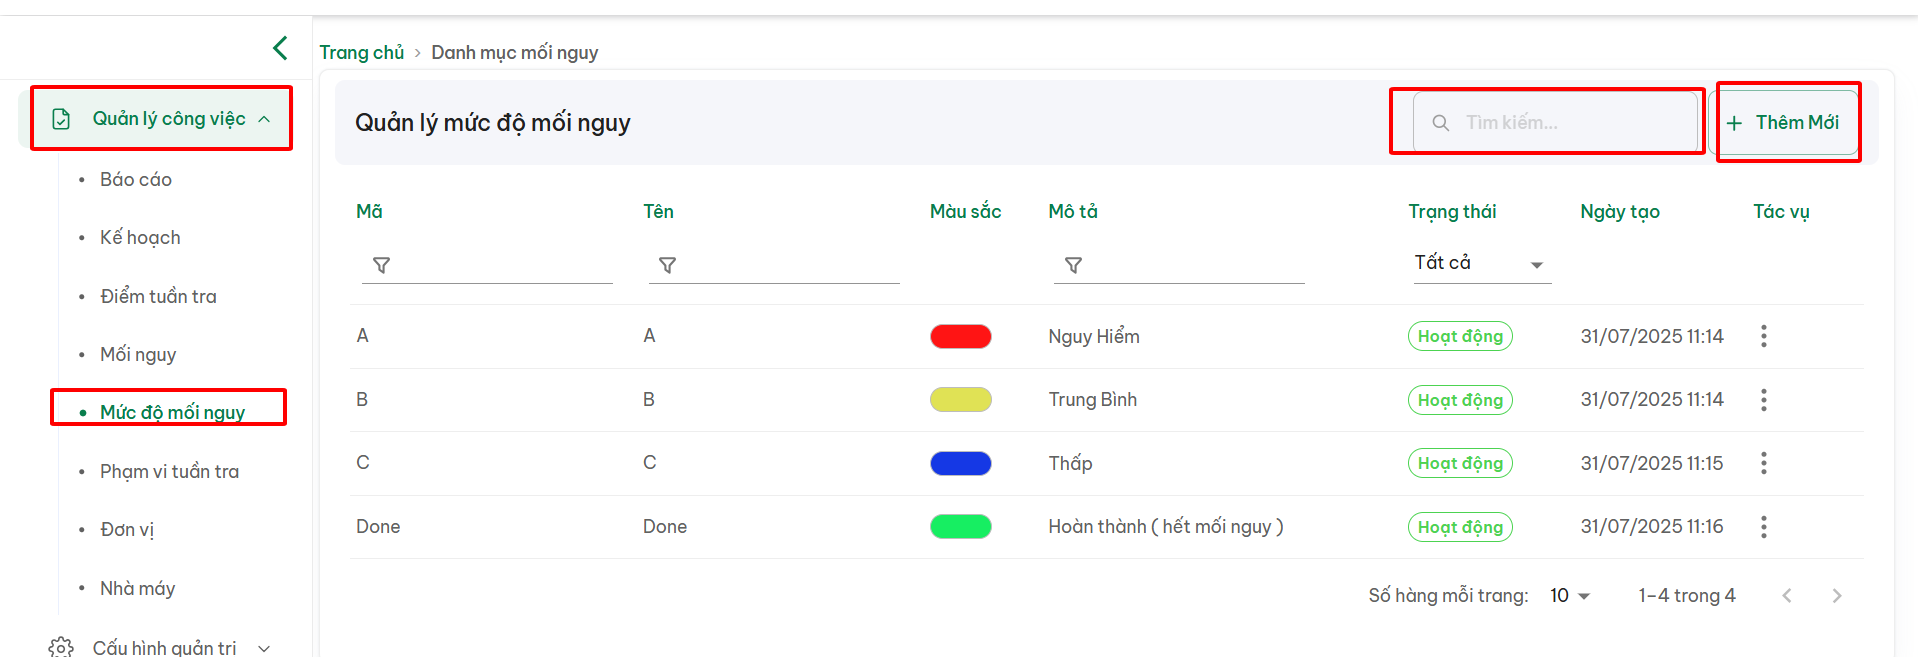
Task: Click the gear icon for Cấu hình quản trị
Action: tap(61, 647)
